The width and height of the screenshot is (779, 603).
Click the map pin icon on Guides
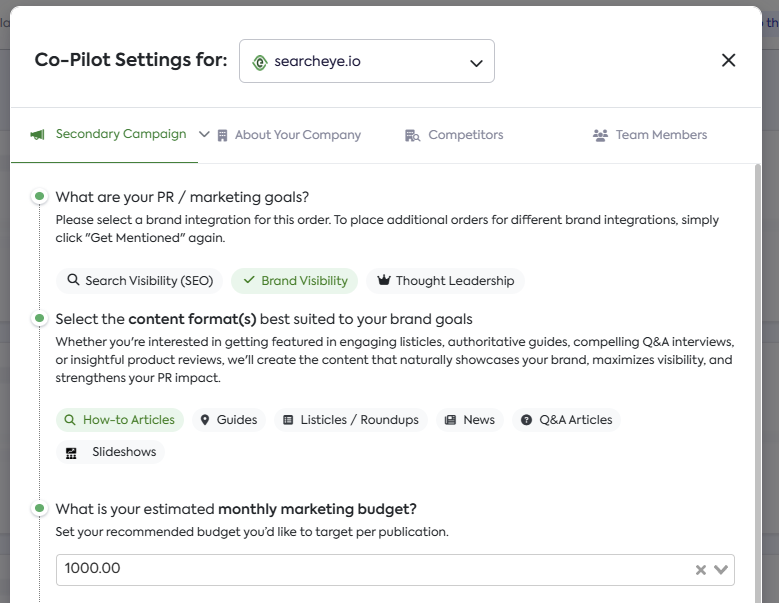click(x=205, y=420)
